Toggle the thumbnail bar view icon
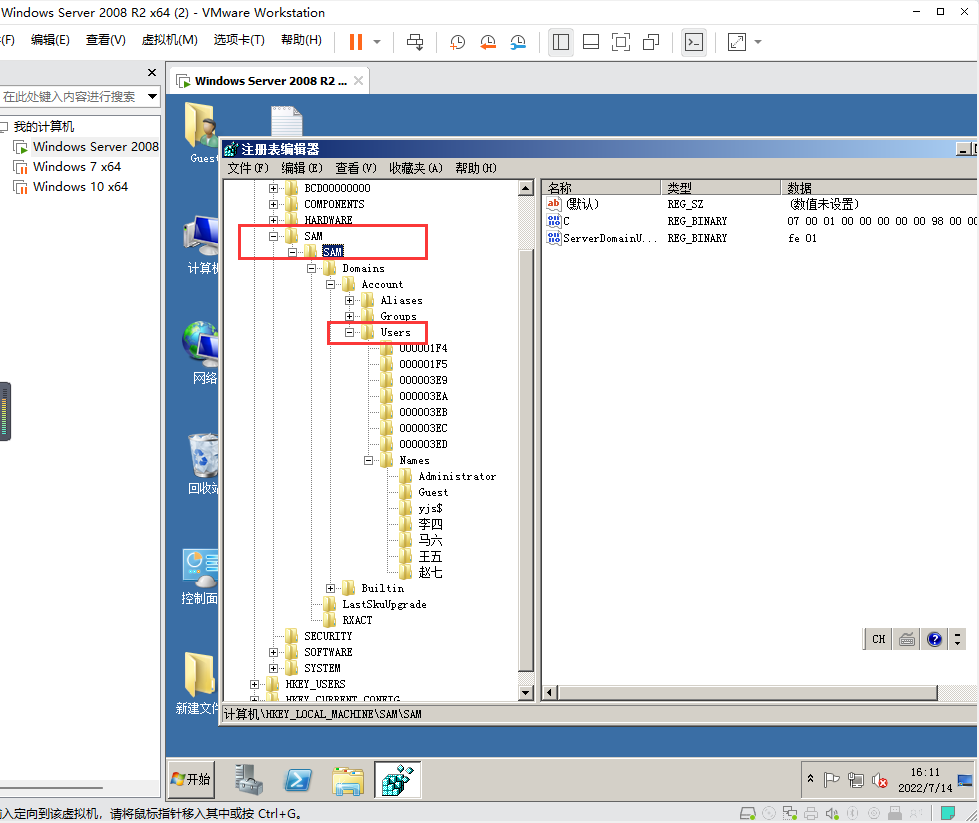Viewport: 979px width, 823px height. (591, 42)
